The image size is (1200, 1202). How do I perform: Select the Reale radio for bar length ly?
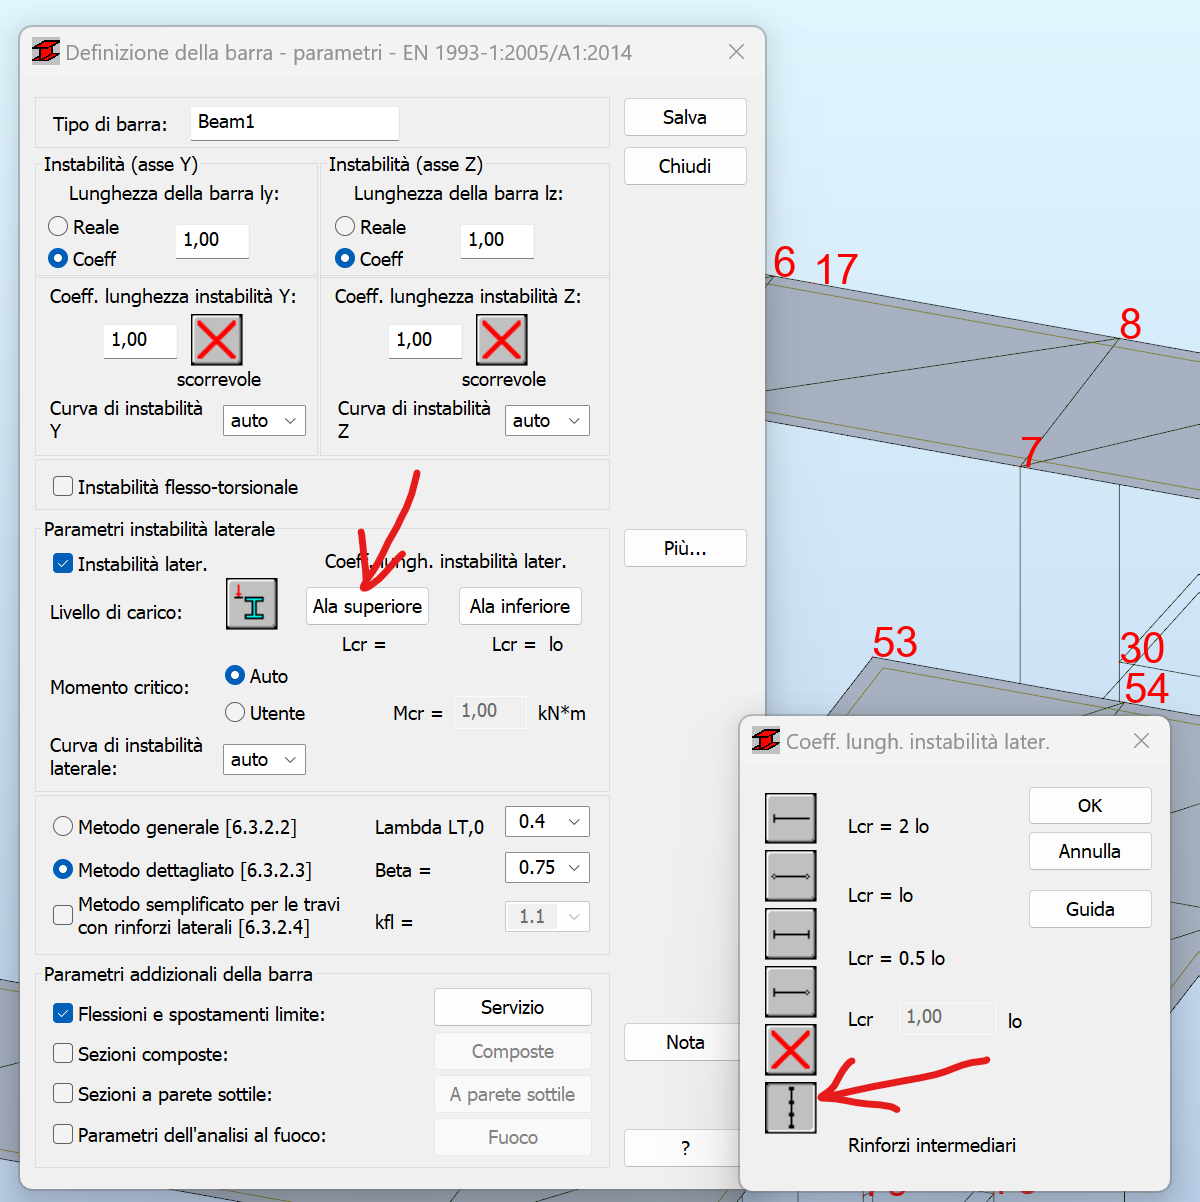[x=58, y=226]
